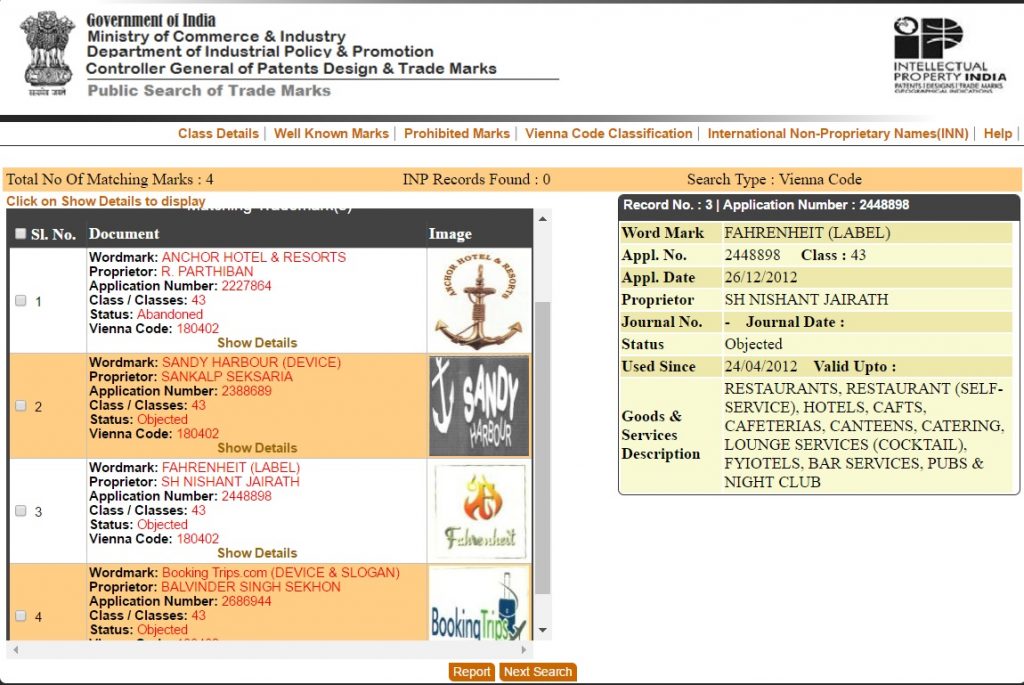Click the Government of India emblem logo
1024x685 pixels.
[x=47, y=52]
